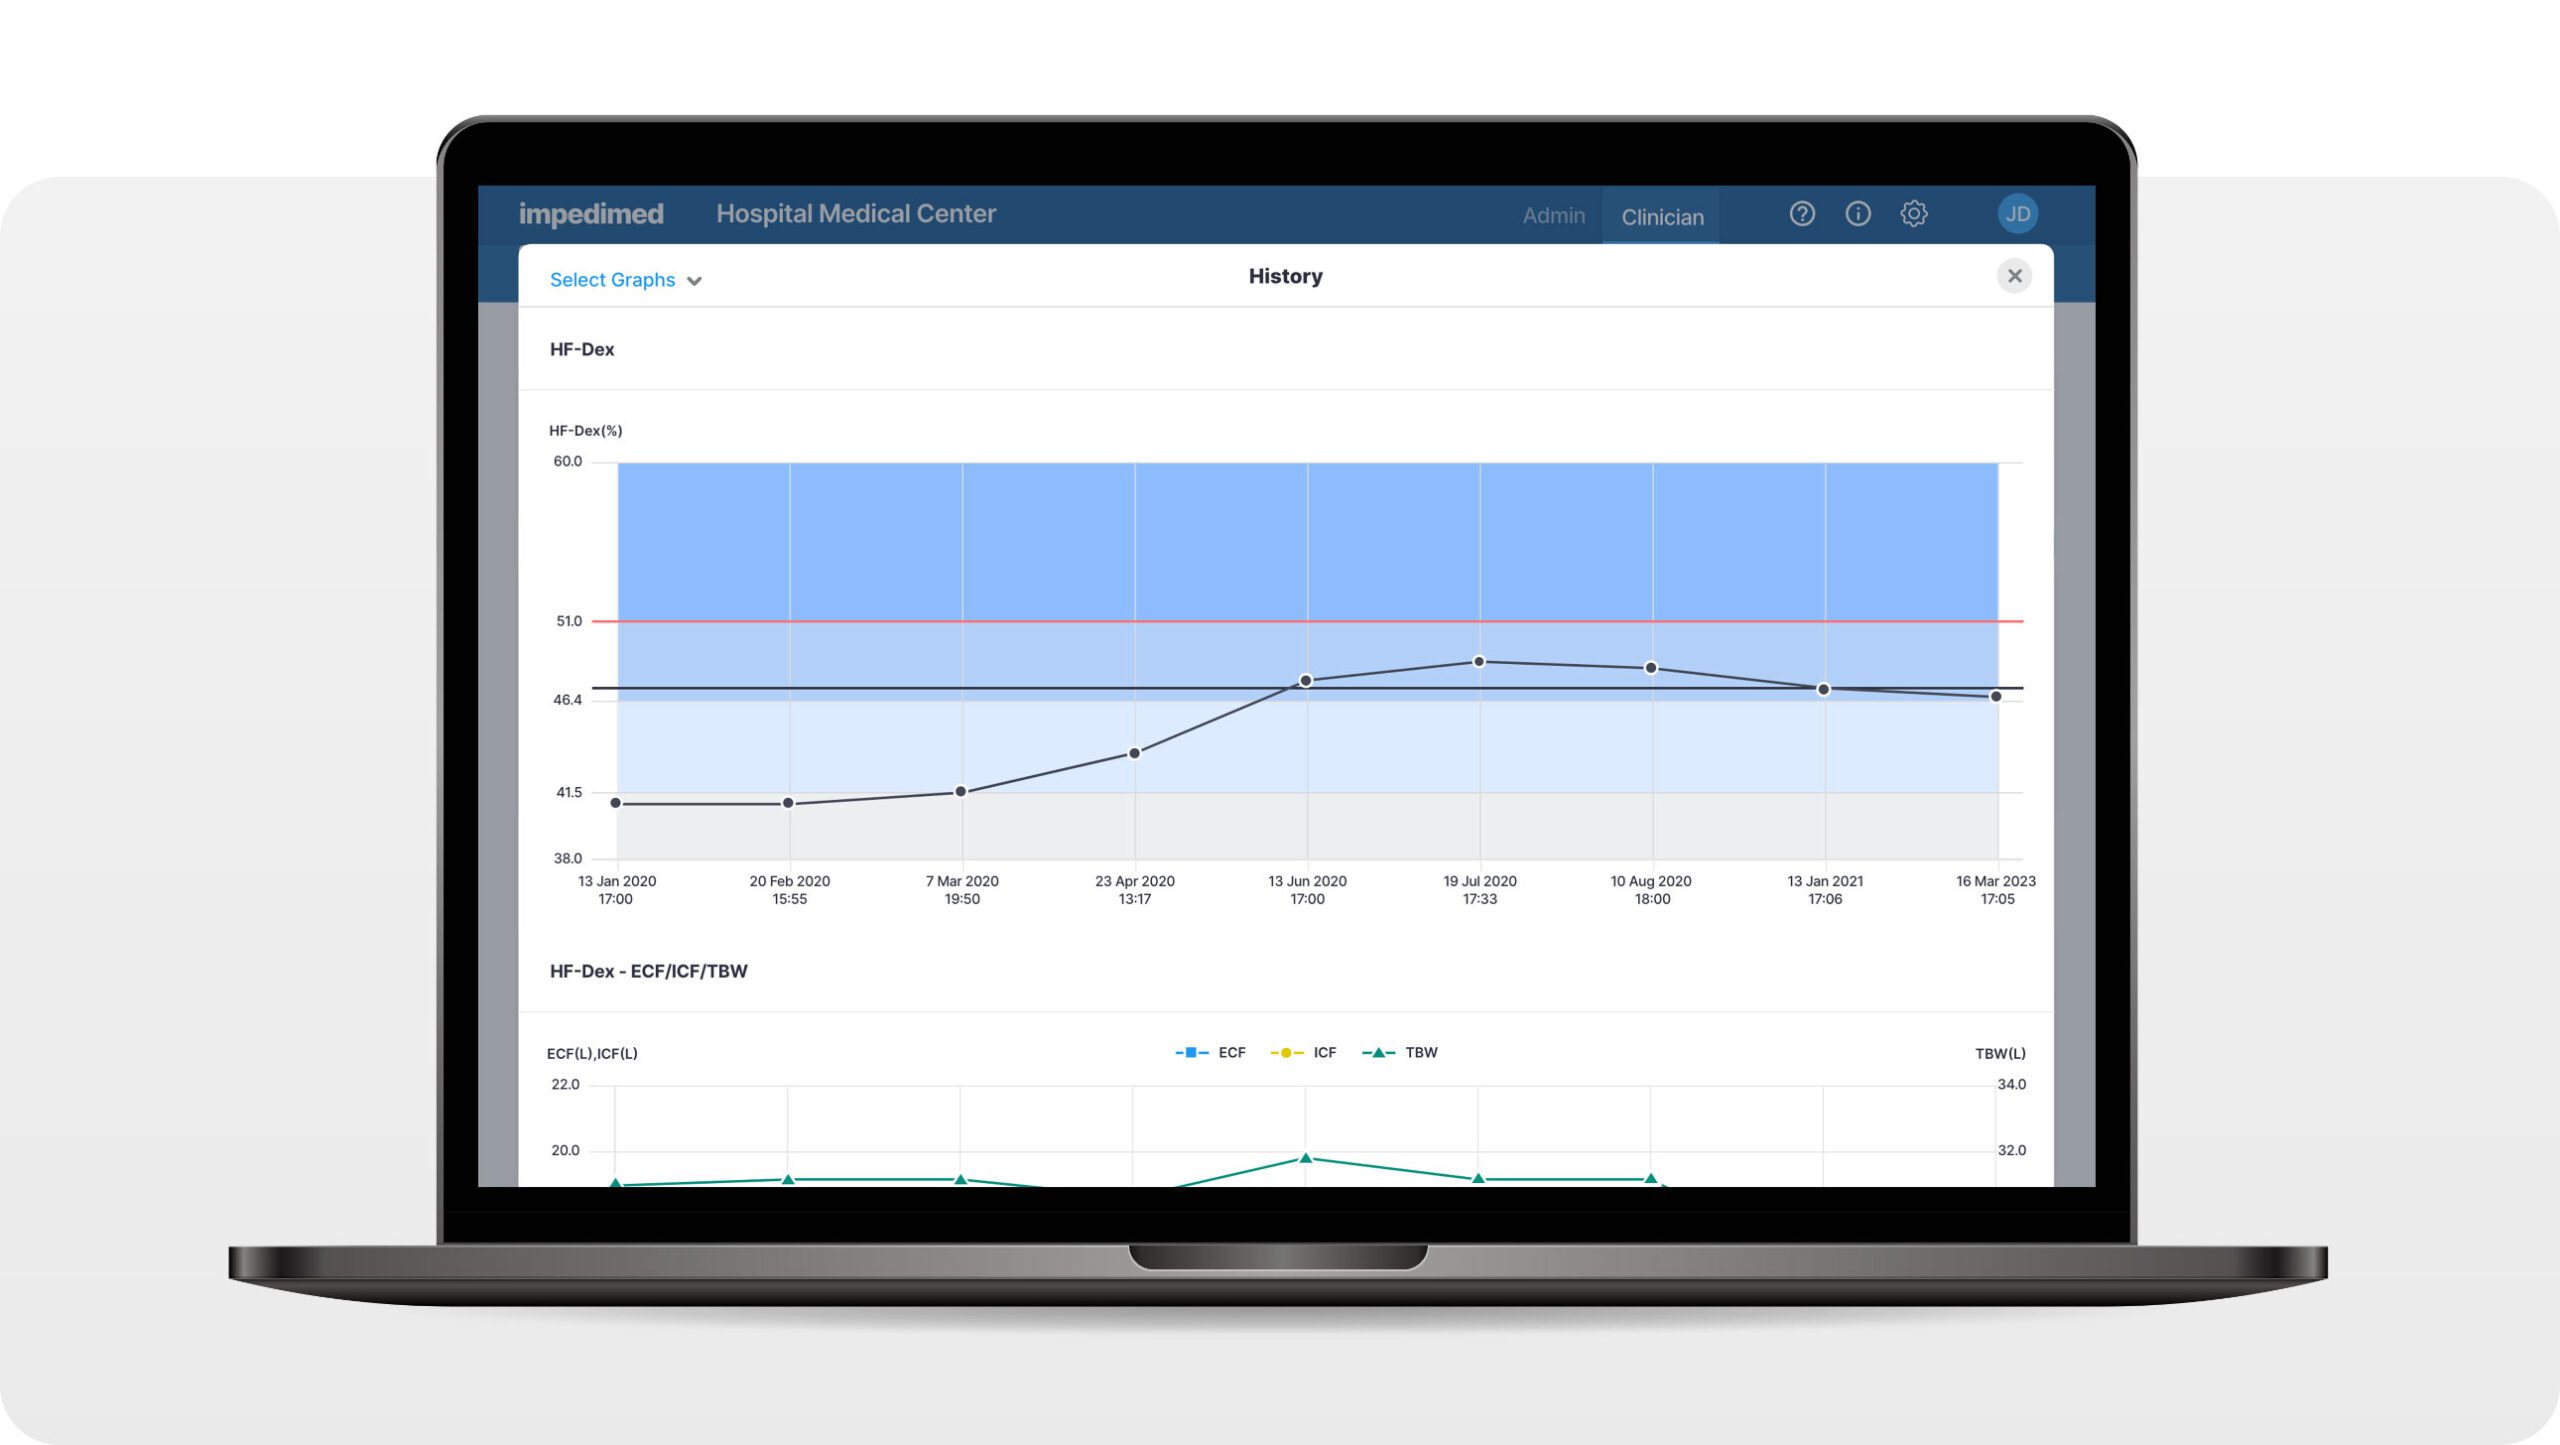Screen dimensions: 2560x1445
Task: Click the help question mark icon
Action: (x=1801, y=214)
